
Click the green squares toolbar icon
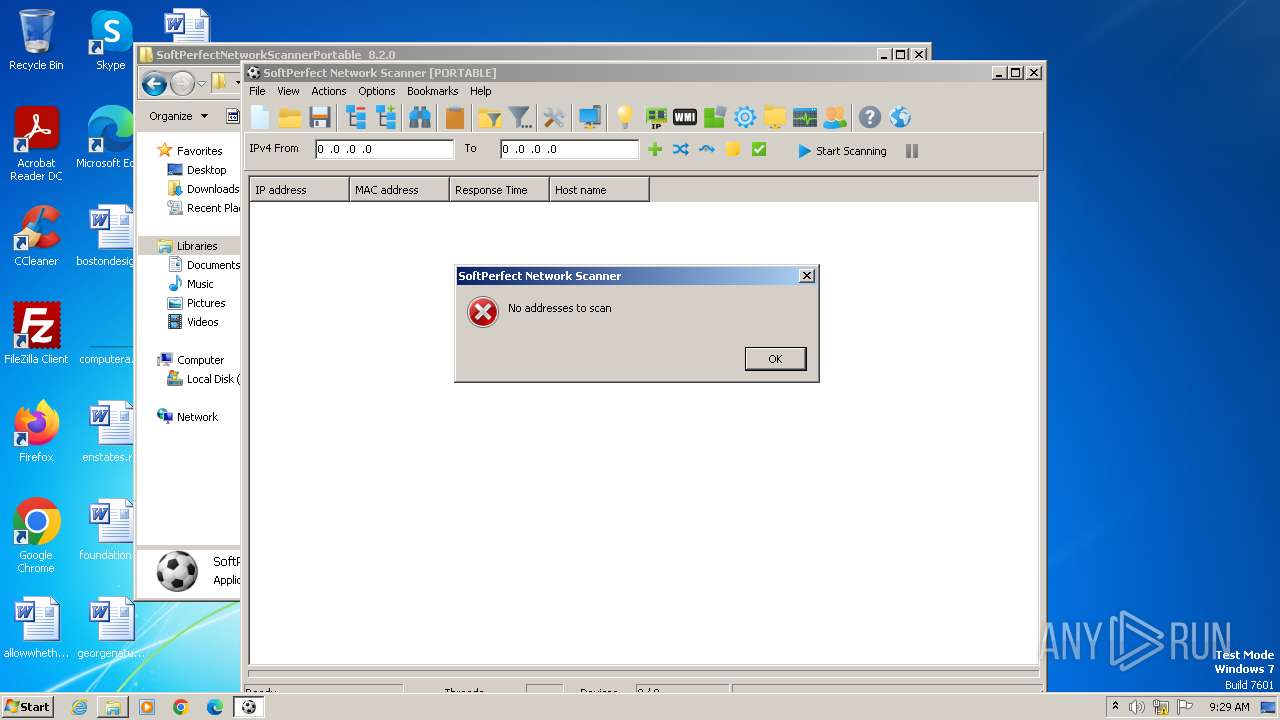tap(715, 118)
